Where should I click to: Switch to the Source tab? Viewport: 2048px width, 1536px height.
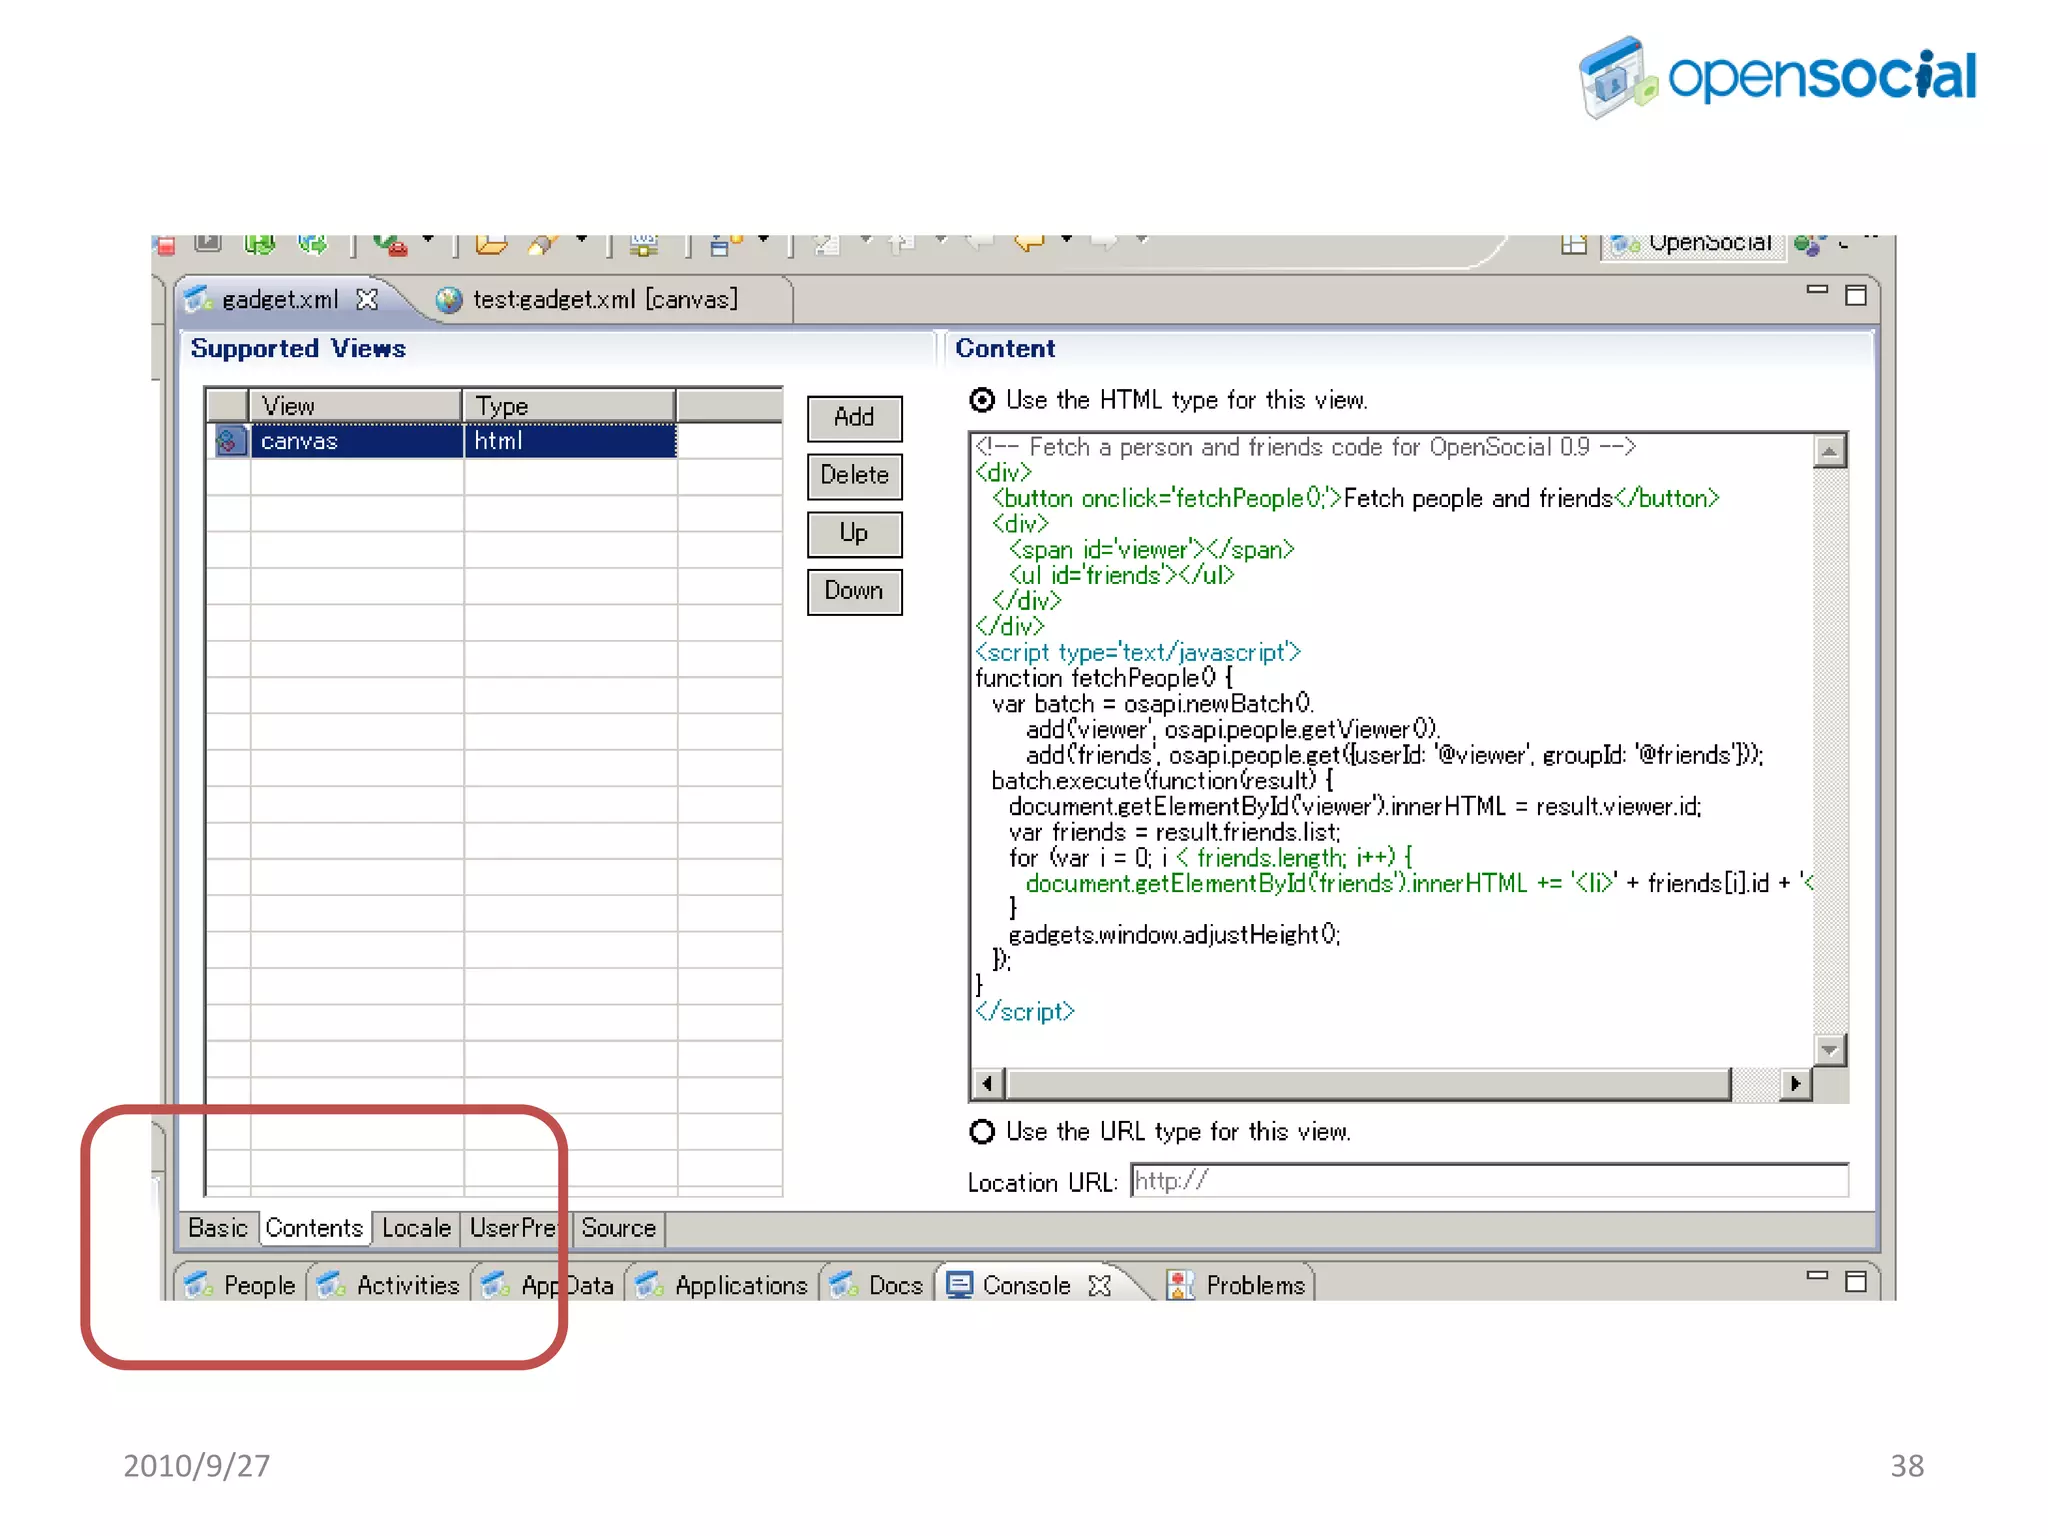(x=618, y=1228)
